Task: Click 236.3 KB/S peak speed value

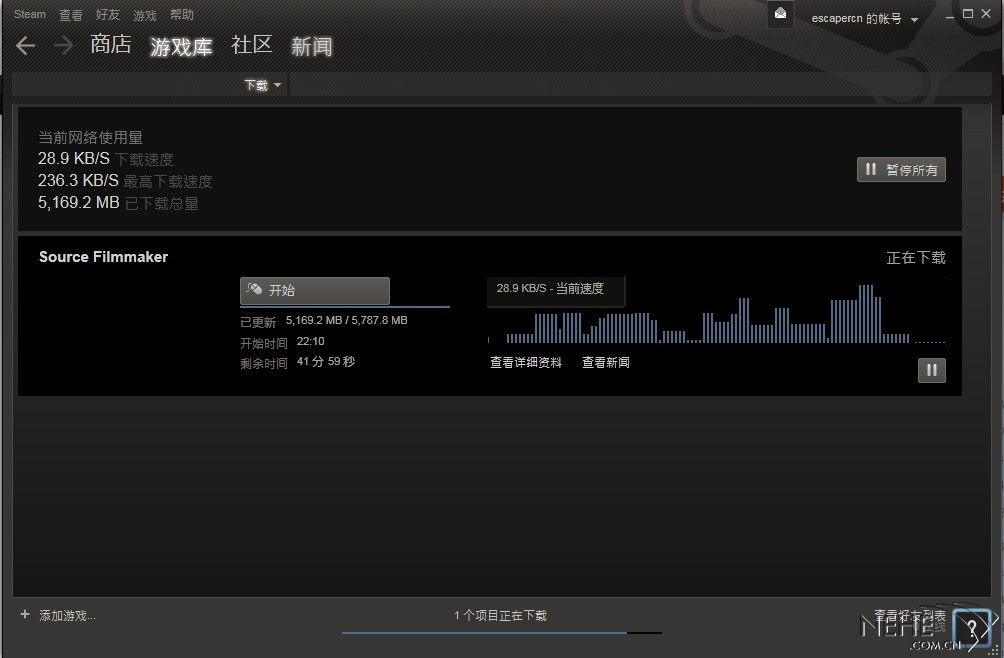Action: (x=78, y=181)
